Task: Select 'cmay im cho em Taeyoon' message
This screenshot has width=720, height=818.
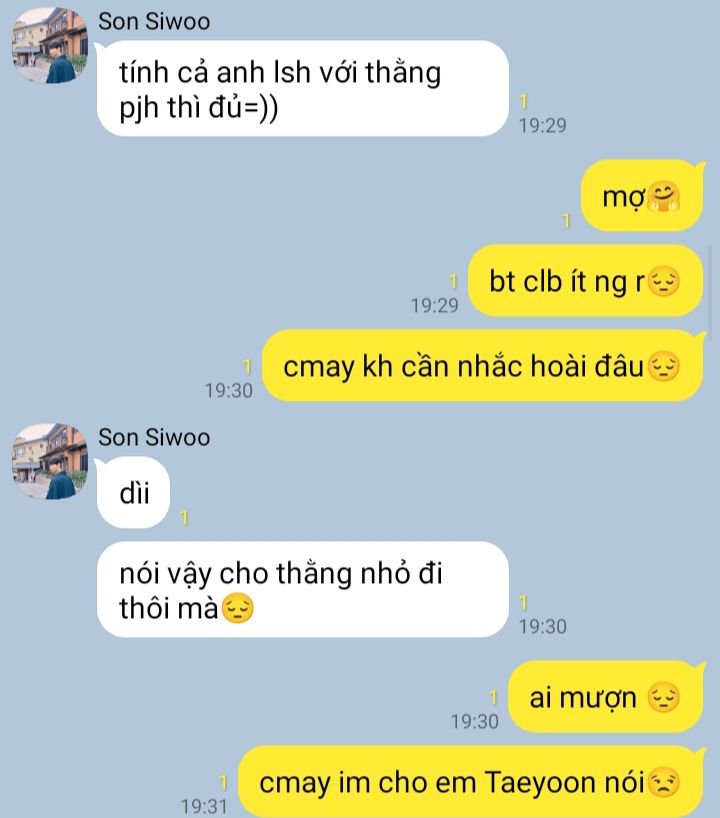Action: [x=471, y=781]
